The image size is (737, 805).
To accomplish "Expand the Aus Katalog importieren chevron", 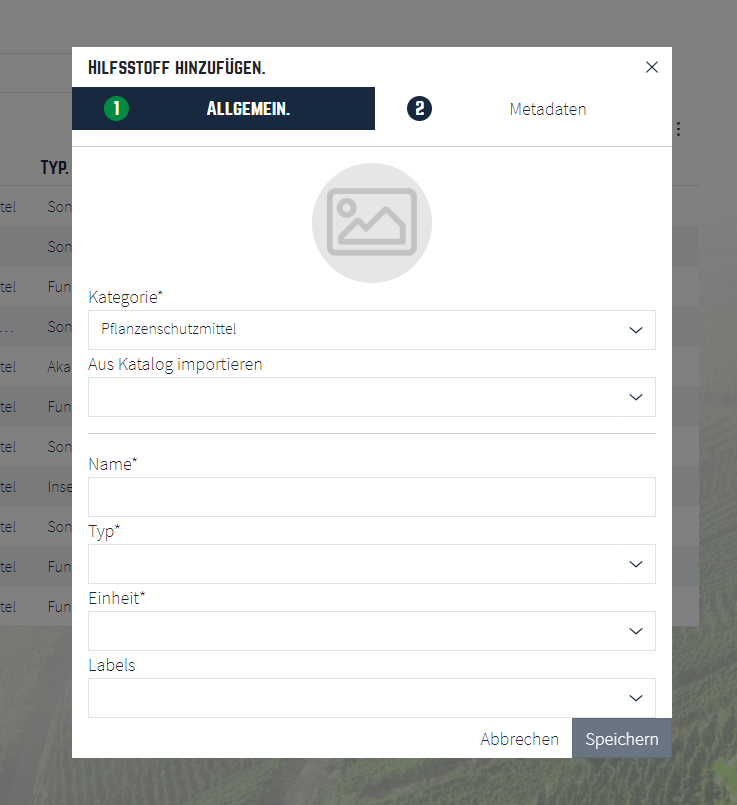I will 636,397.
